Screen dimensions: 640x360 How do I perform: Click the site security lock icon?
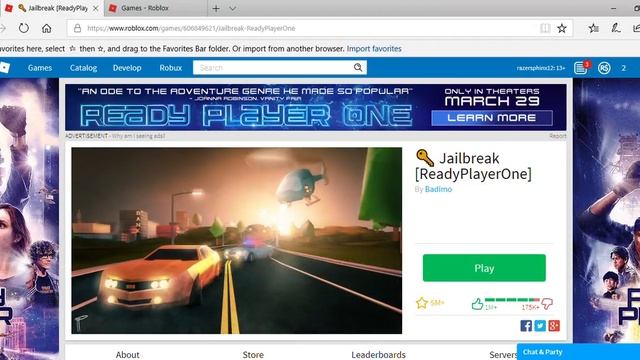coord(77,28)
